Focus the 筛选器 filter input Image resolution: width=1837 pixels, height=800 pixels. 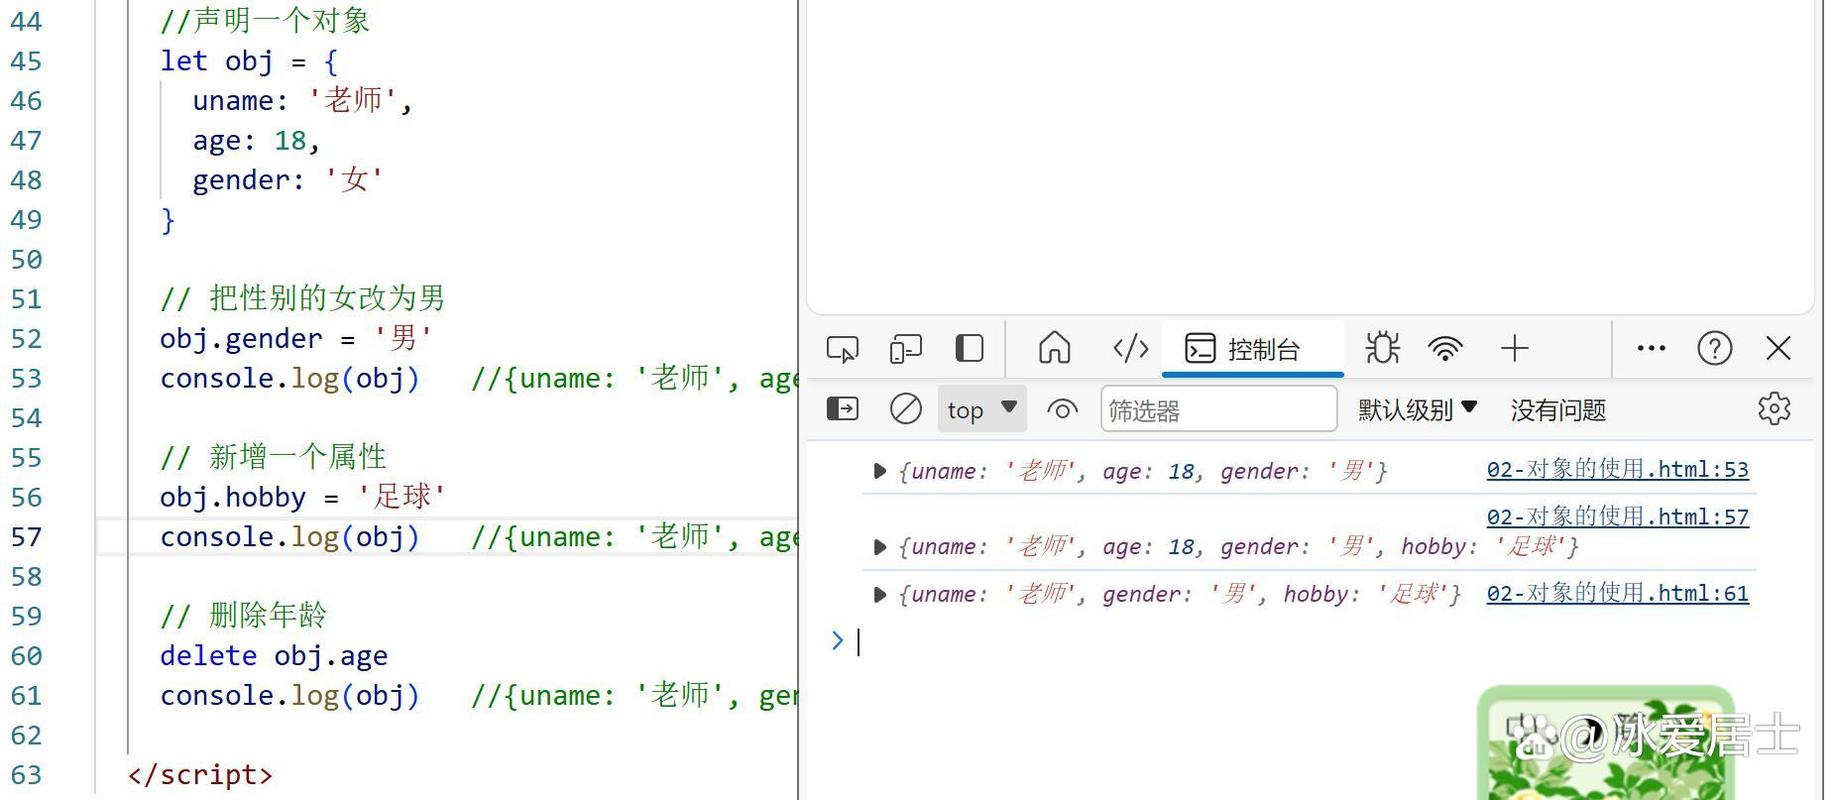coord(1218,410)
